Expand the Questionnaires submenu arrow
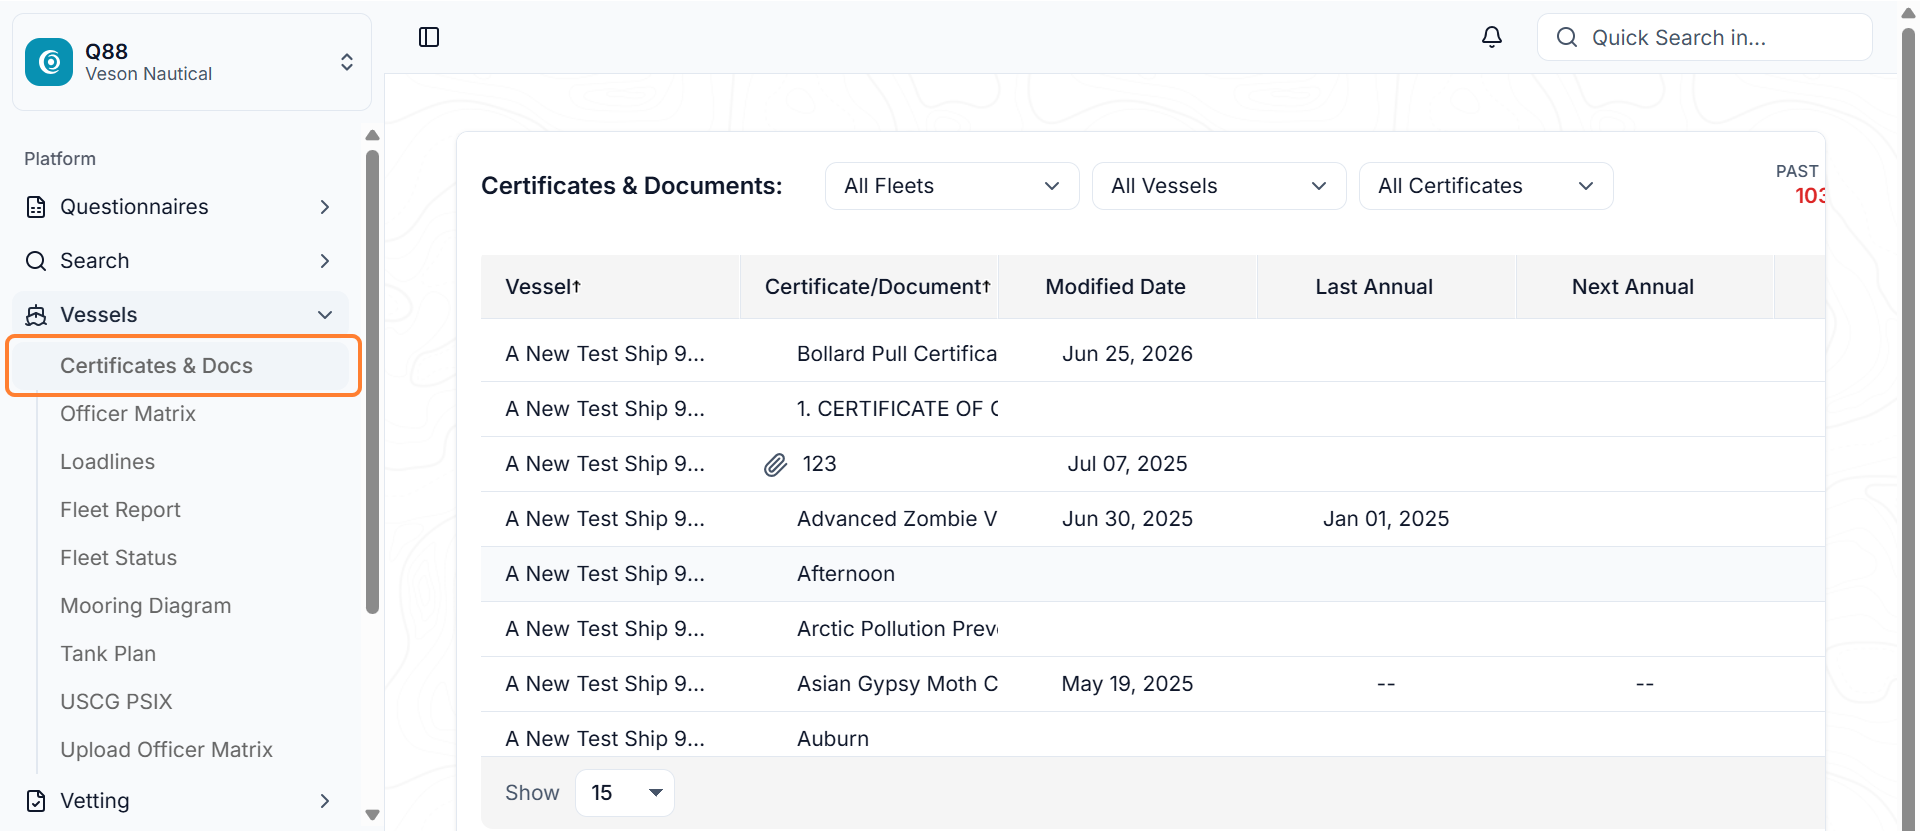This screenshot has height=831, width=1920. (325, 207)
